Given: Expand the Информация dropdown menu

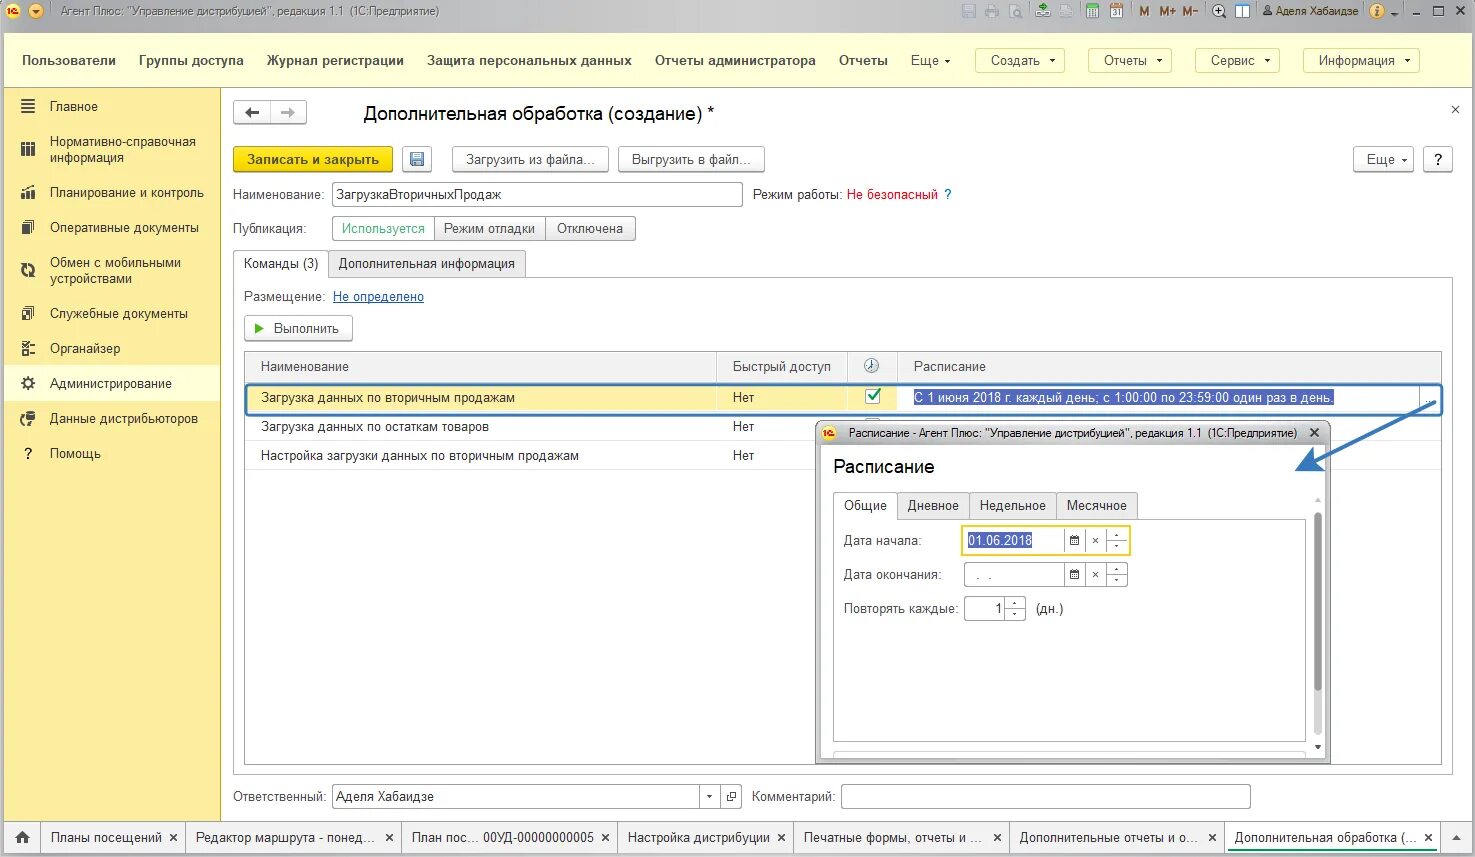Looking at the screenshot, I should 1361,60.
